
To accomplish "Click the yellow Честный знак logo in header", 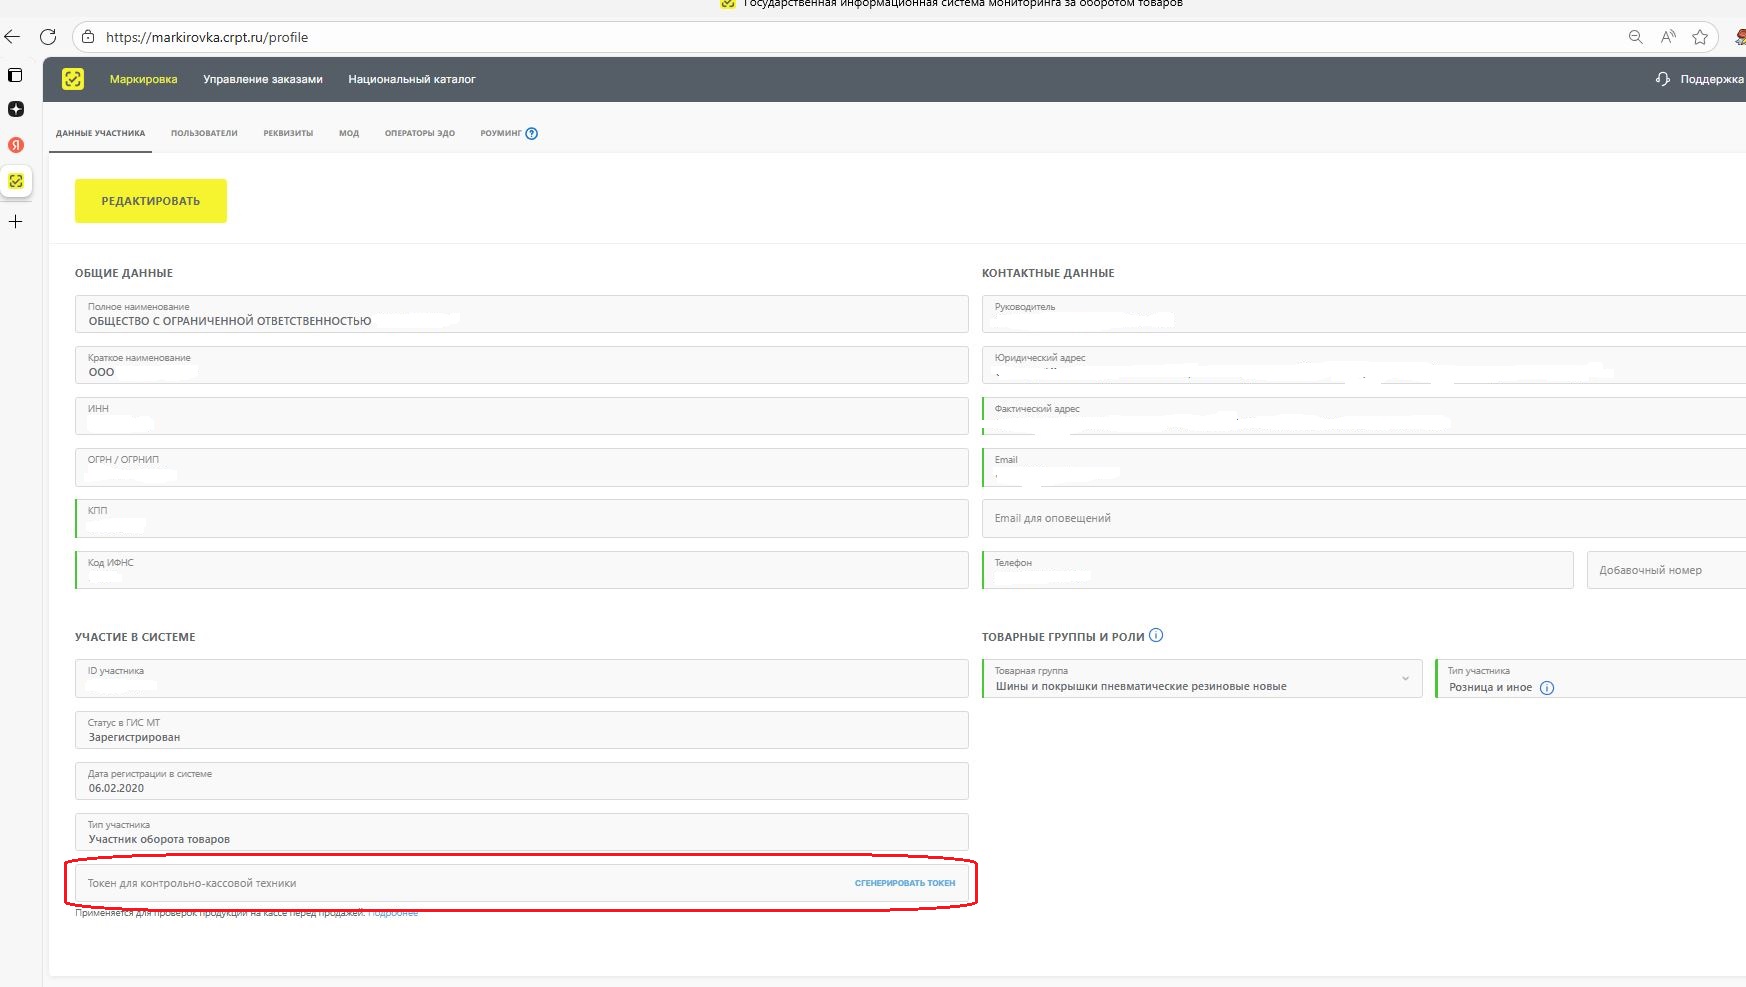I will pyautogui.click(x=73, y=79).
